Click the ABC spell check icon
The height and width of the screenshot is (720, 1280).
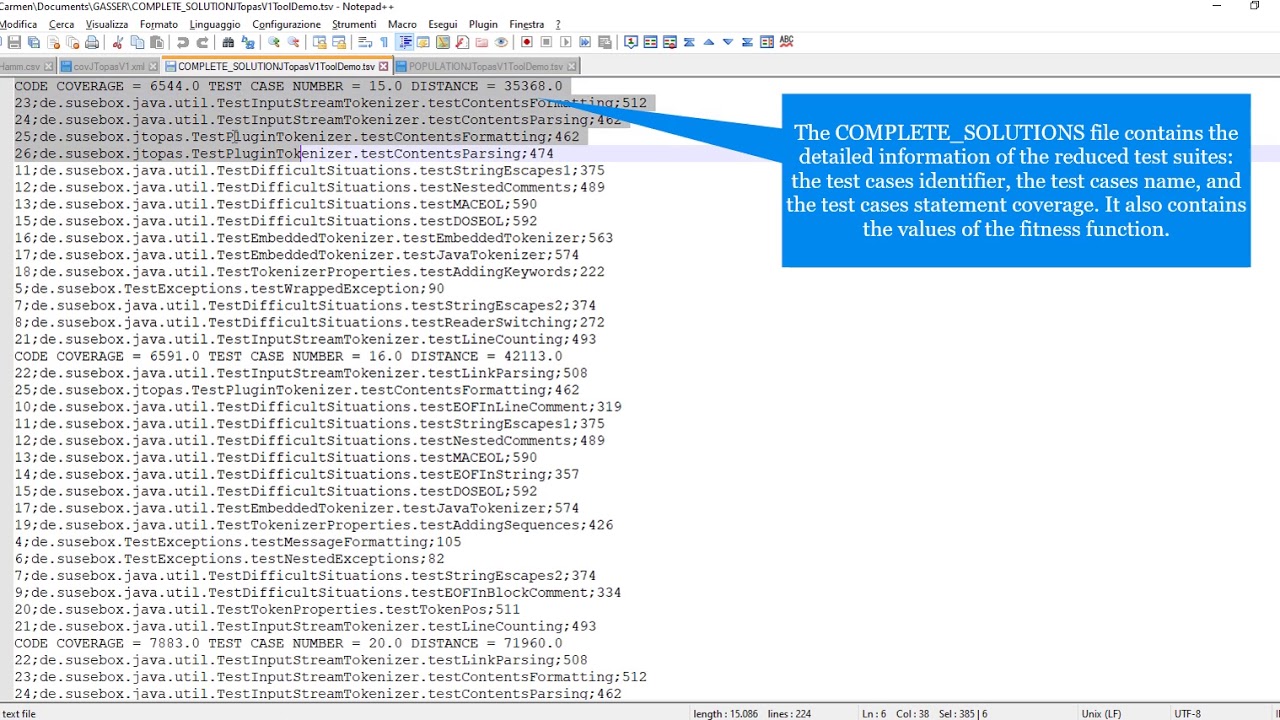click(786, 42)
